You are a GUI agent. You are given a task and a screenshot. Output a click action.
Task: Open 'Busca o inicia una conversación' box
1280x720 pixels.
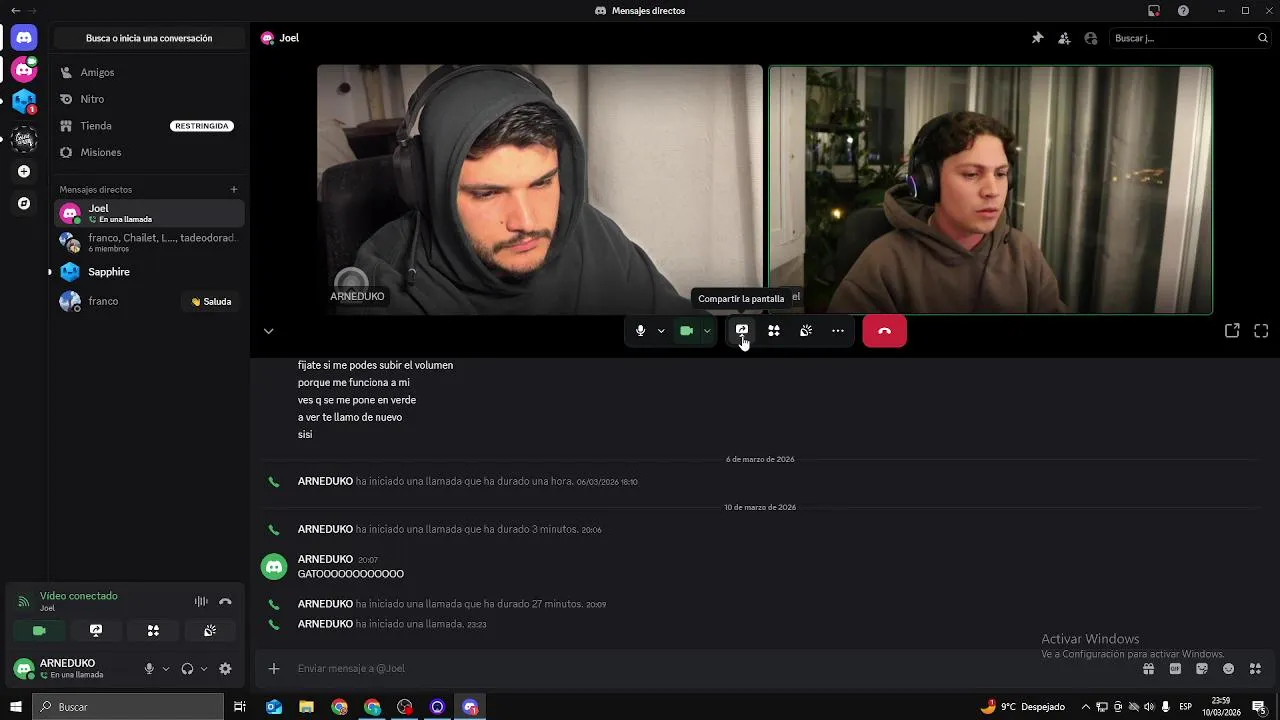tap(149, 38)
